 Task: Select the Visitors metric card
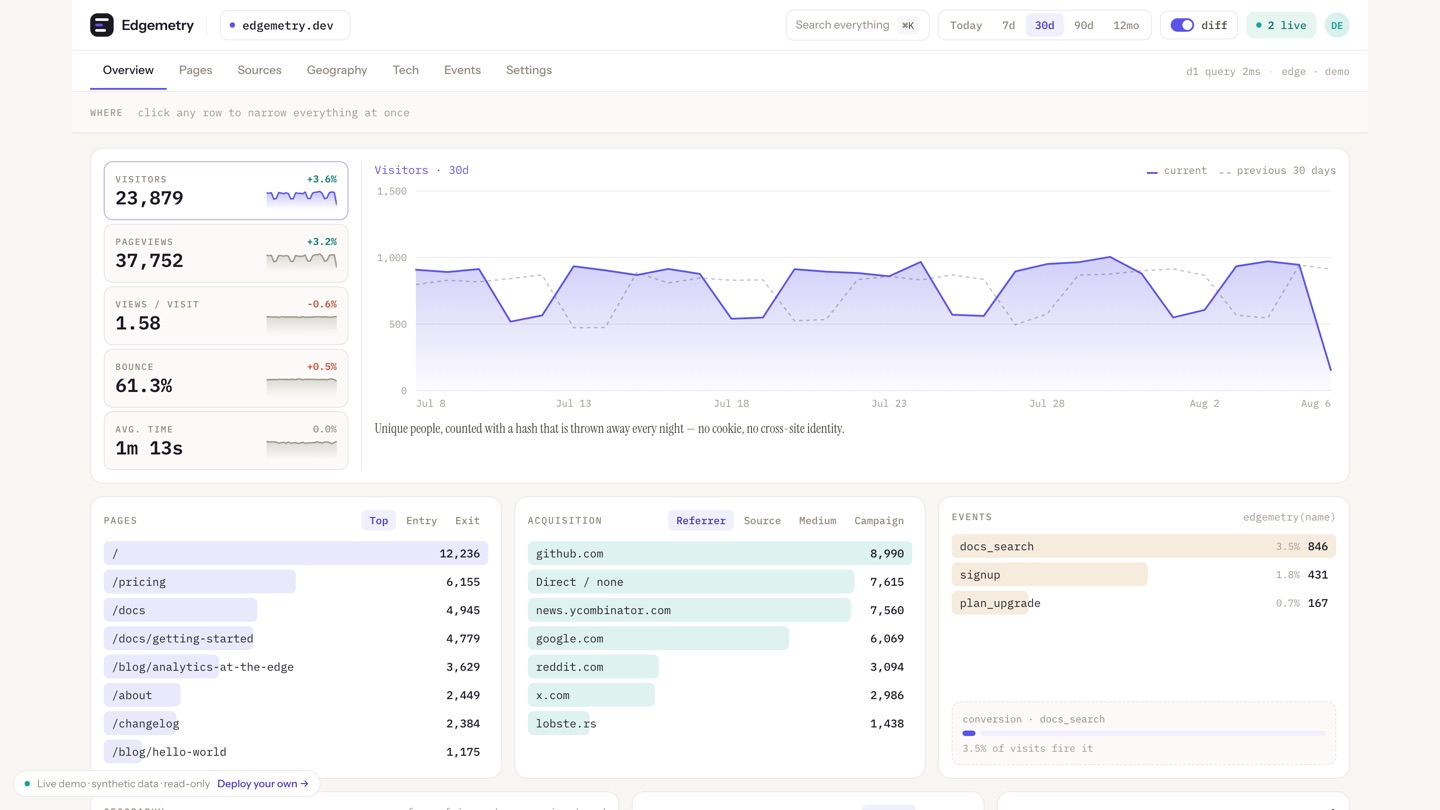tap(226, 190)
